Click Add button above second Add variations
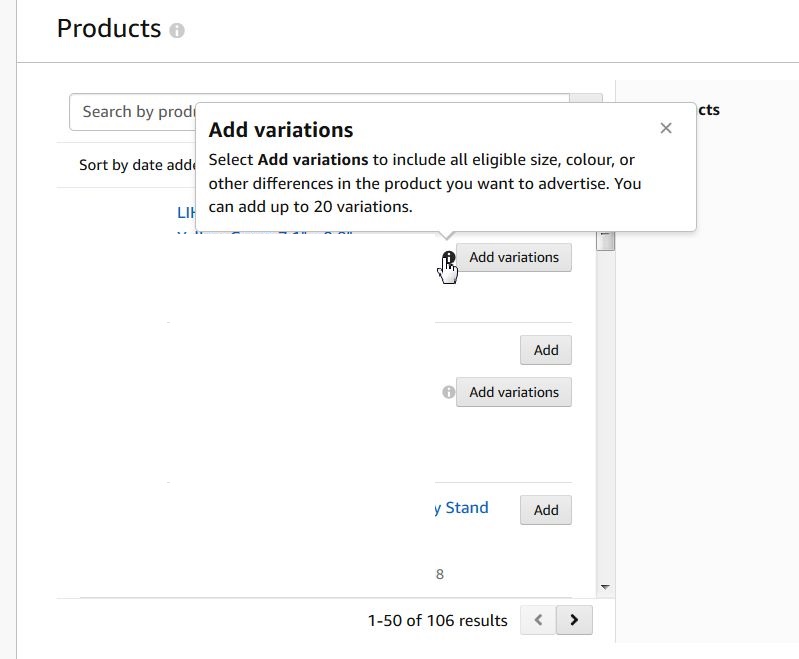The image size is (799, 659). pos(545,350)
